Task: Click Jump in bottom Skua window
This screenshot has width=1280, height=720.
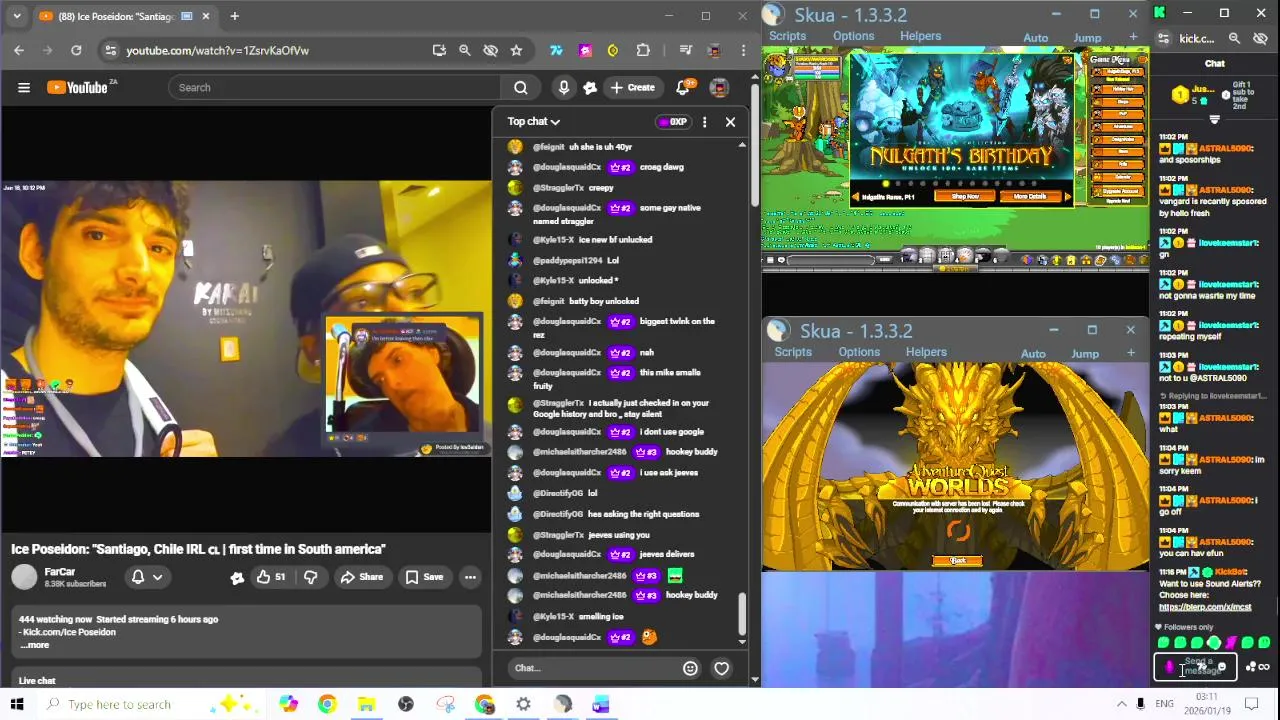Action: (1085, 354)
